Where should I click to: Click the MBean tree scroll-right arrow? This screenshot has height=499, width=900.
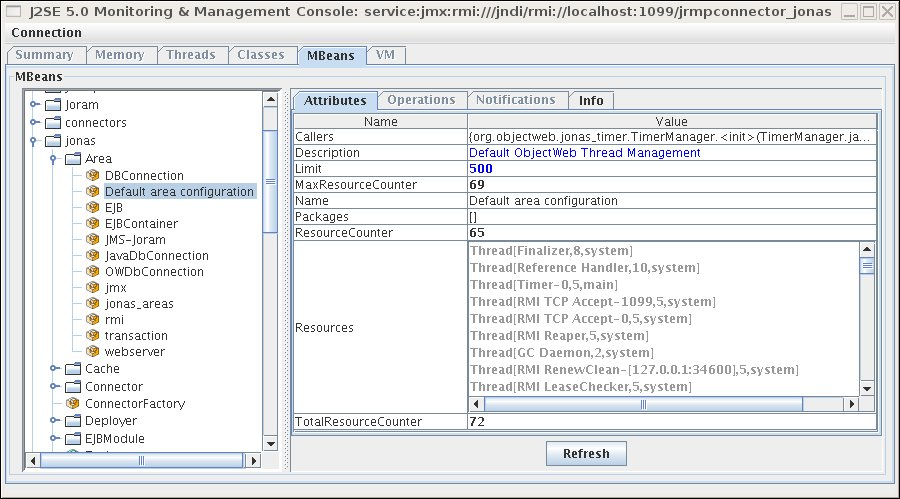253,461
